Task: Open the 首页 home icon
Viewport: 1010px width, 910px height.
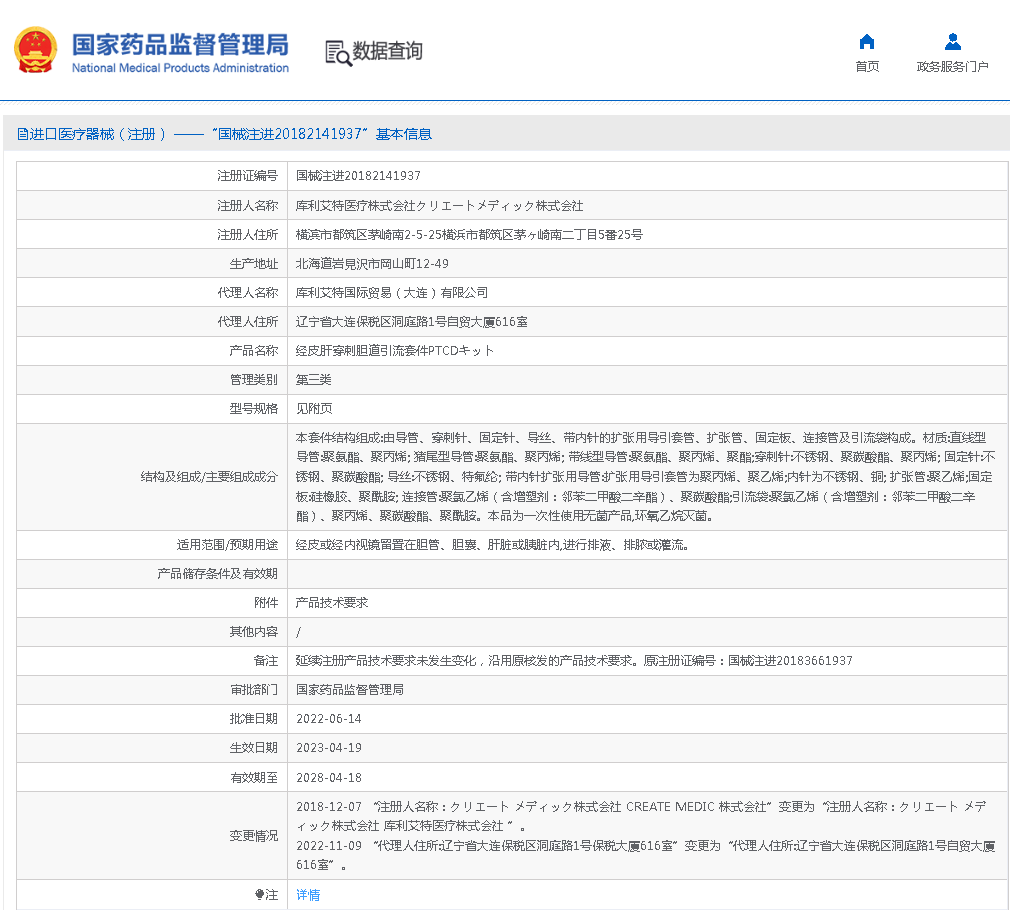Action: (x=867, y=42)
